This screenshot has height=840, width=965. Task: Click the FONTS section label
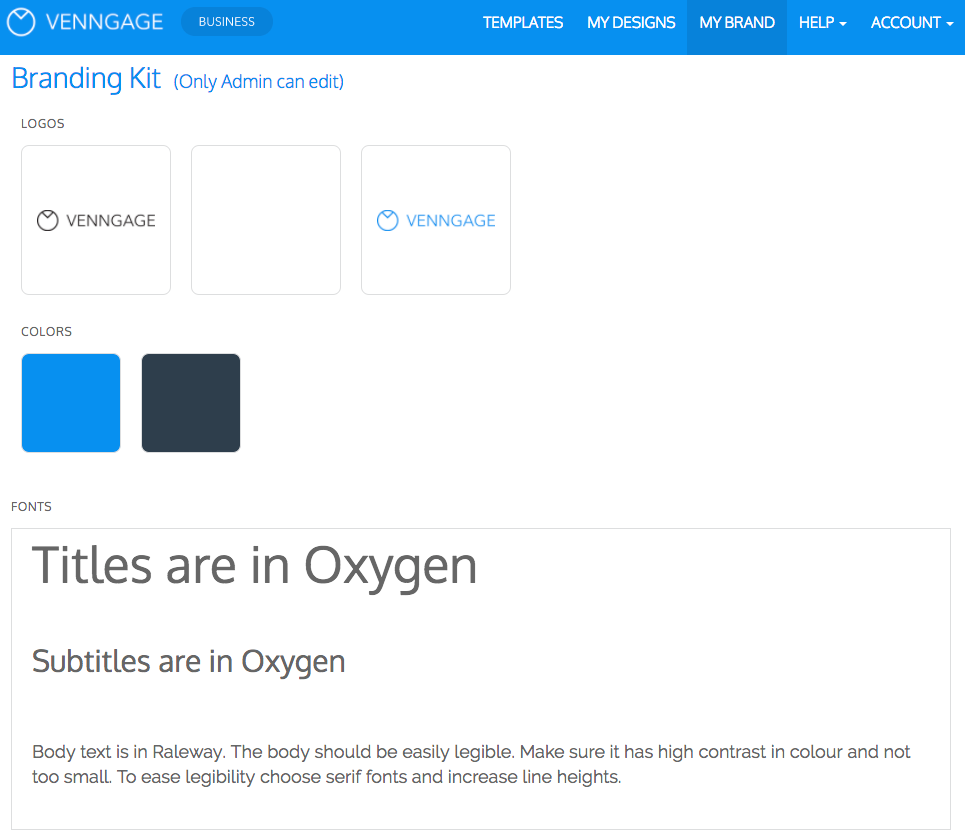(x=31, y=507)
